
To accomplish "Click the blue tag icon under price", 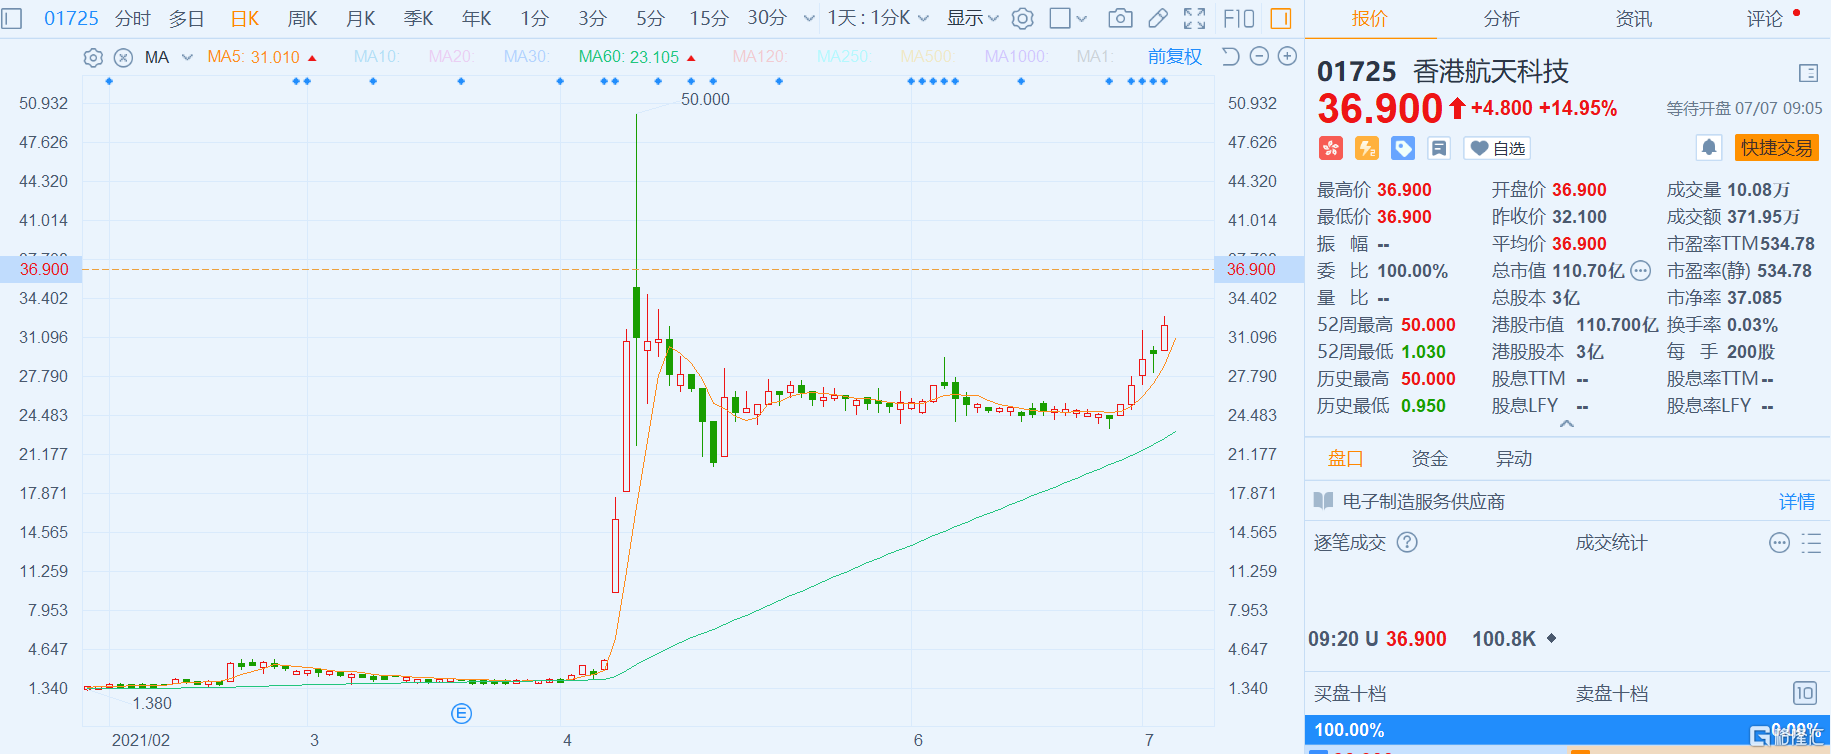I will coord(1403,149).
